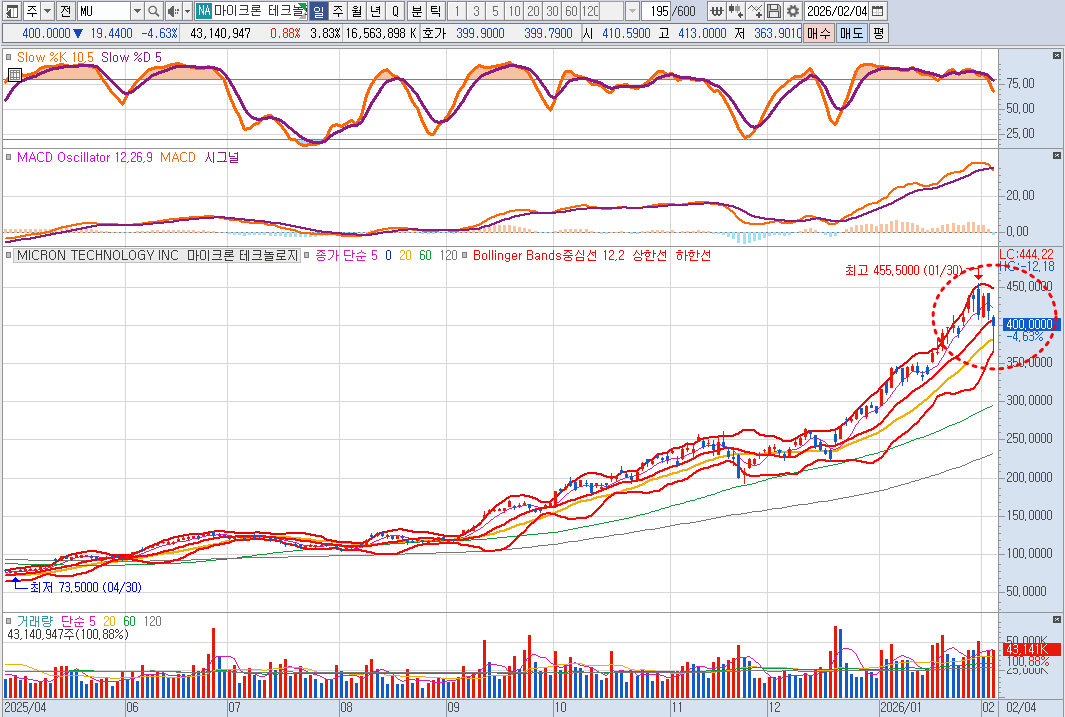
Task: Open the data grid icon on Stochastic panel
Action: pos(14,75)
